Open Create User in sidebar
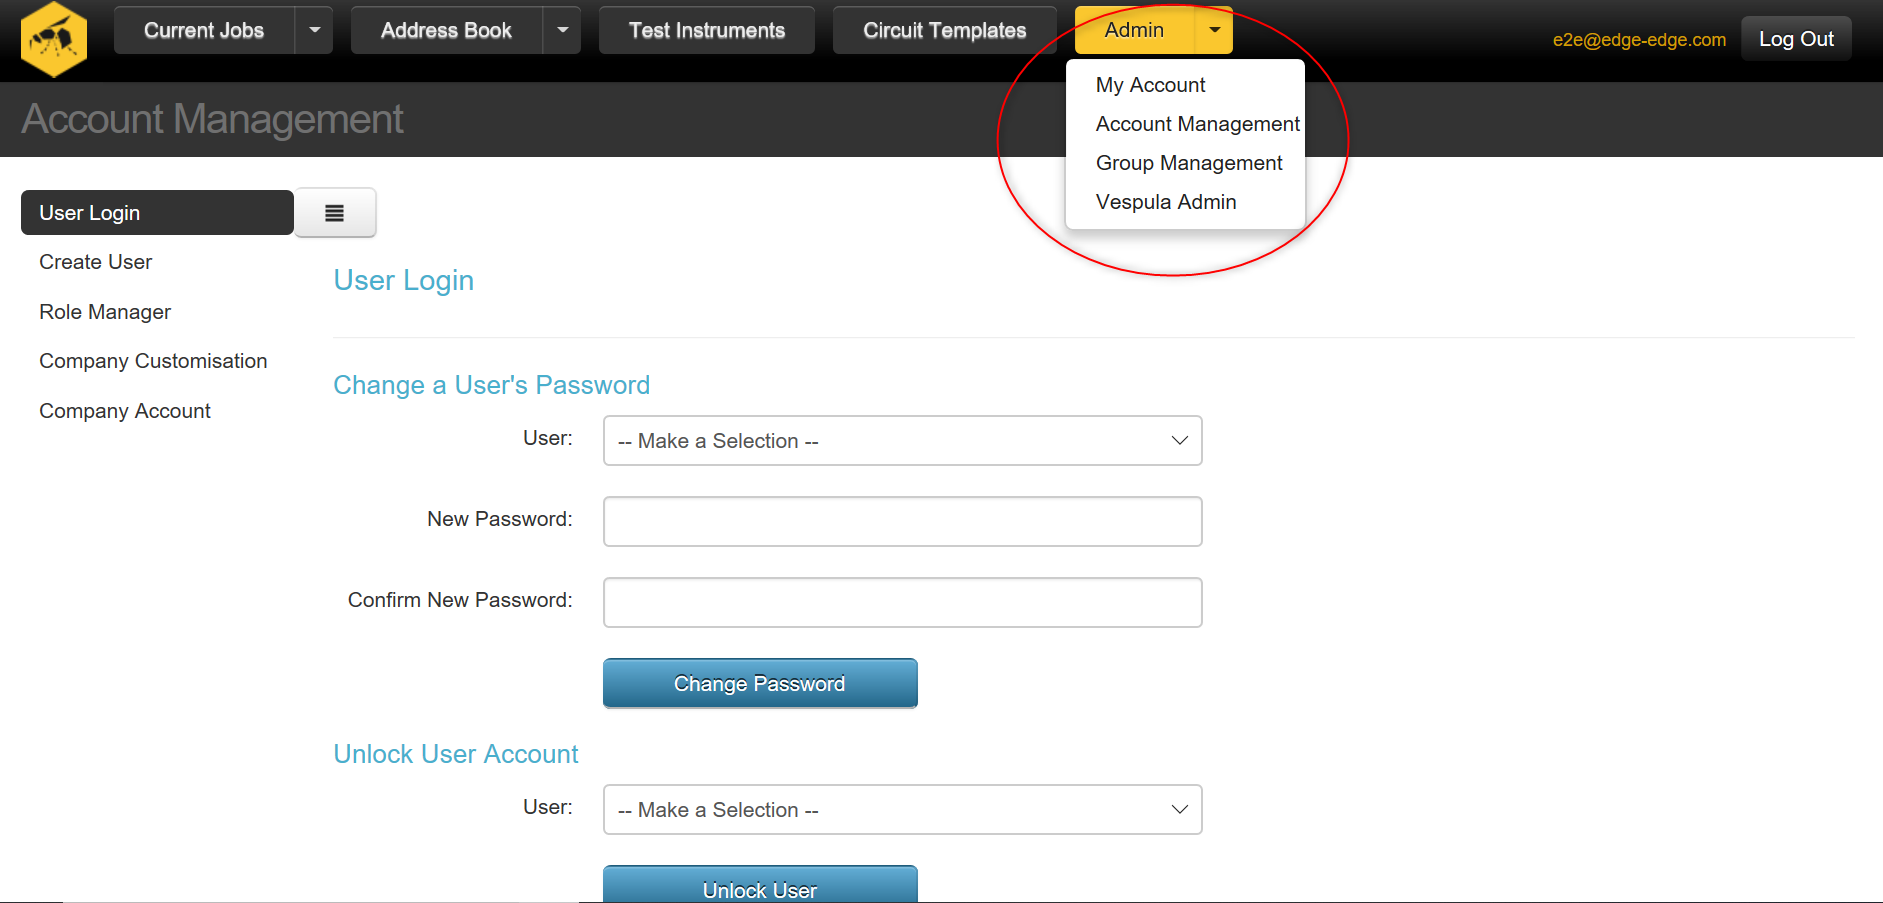Viewport: 1883px width, 903px height. pyautogui.click(x=96, y=262)
